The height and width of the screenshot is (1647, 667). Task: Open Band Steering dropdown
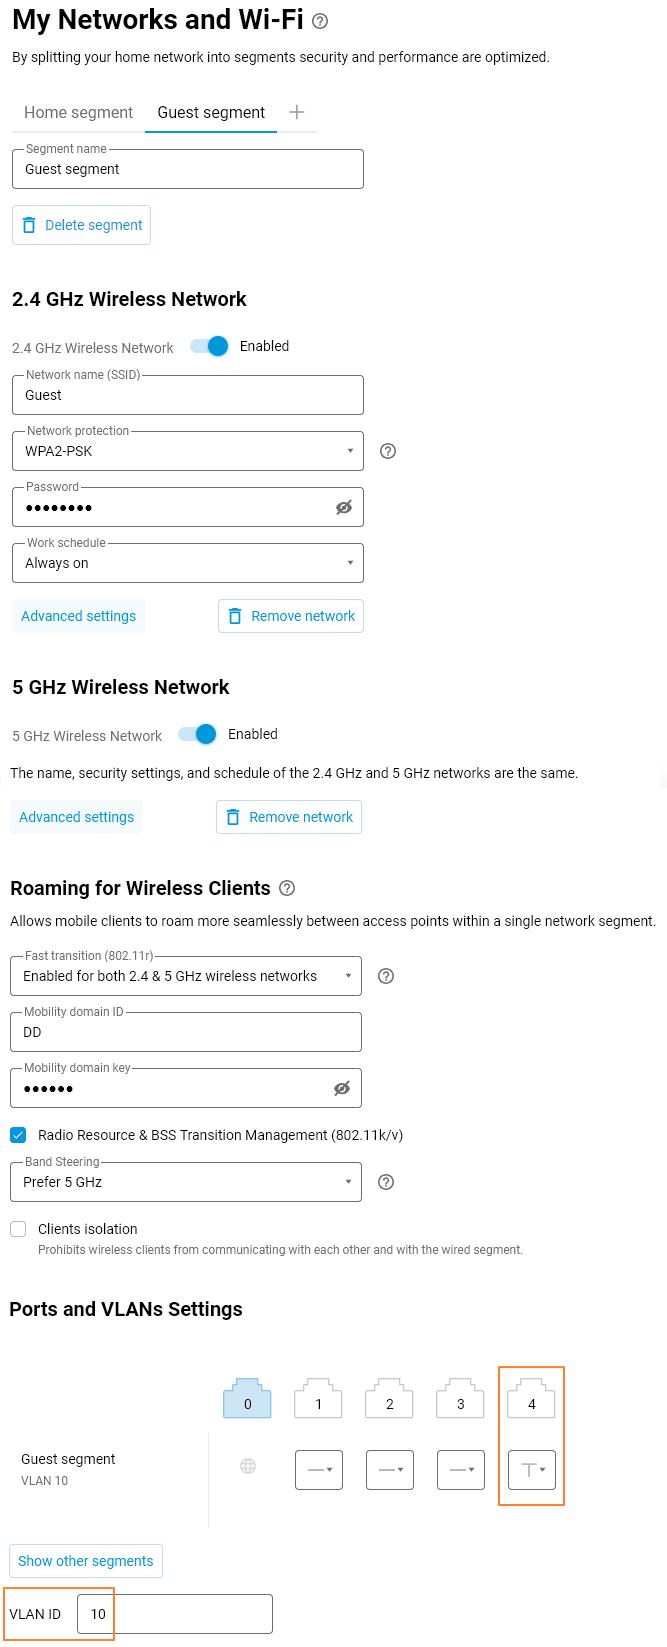186,1182
